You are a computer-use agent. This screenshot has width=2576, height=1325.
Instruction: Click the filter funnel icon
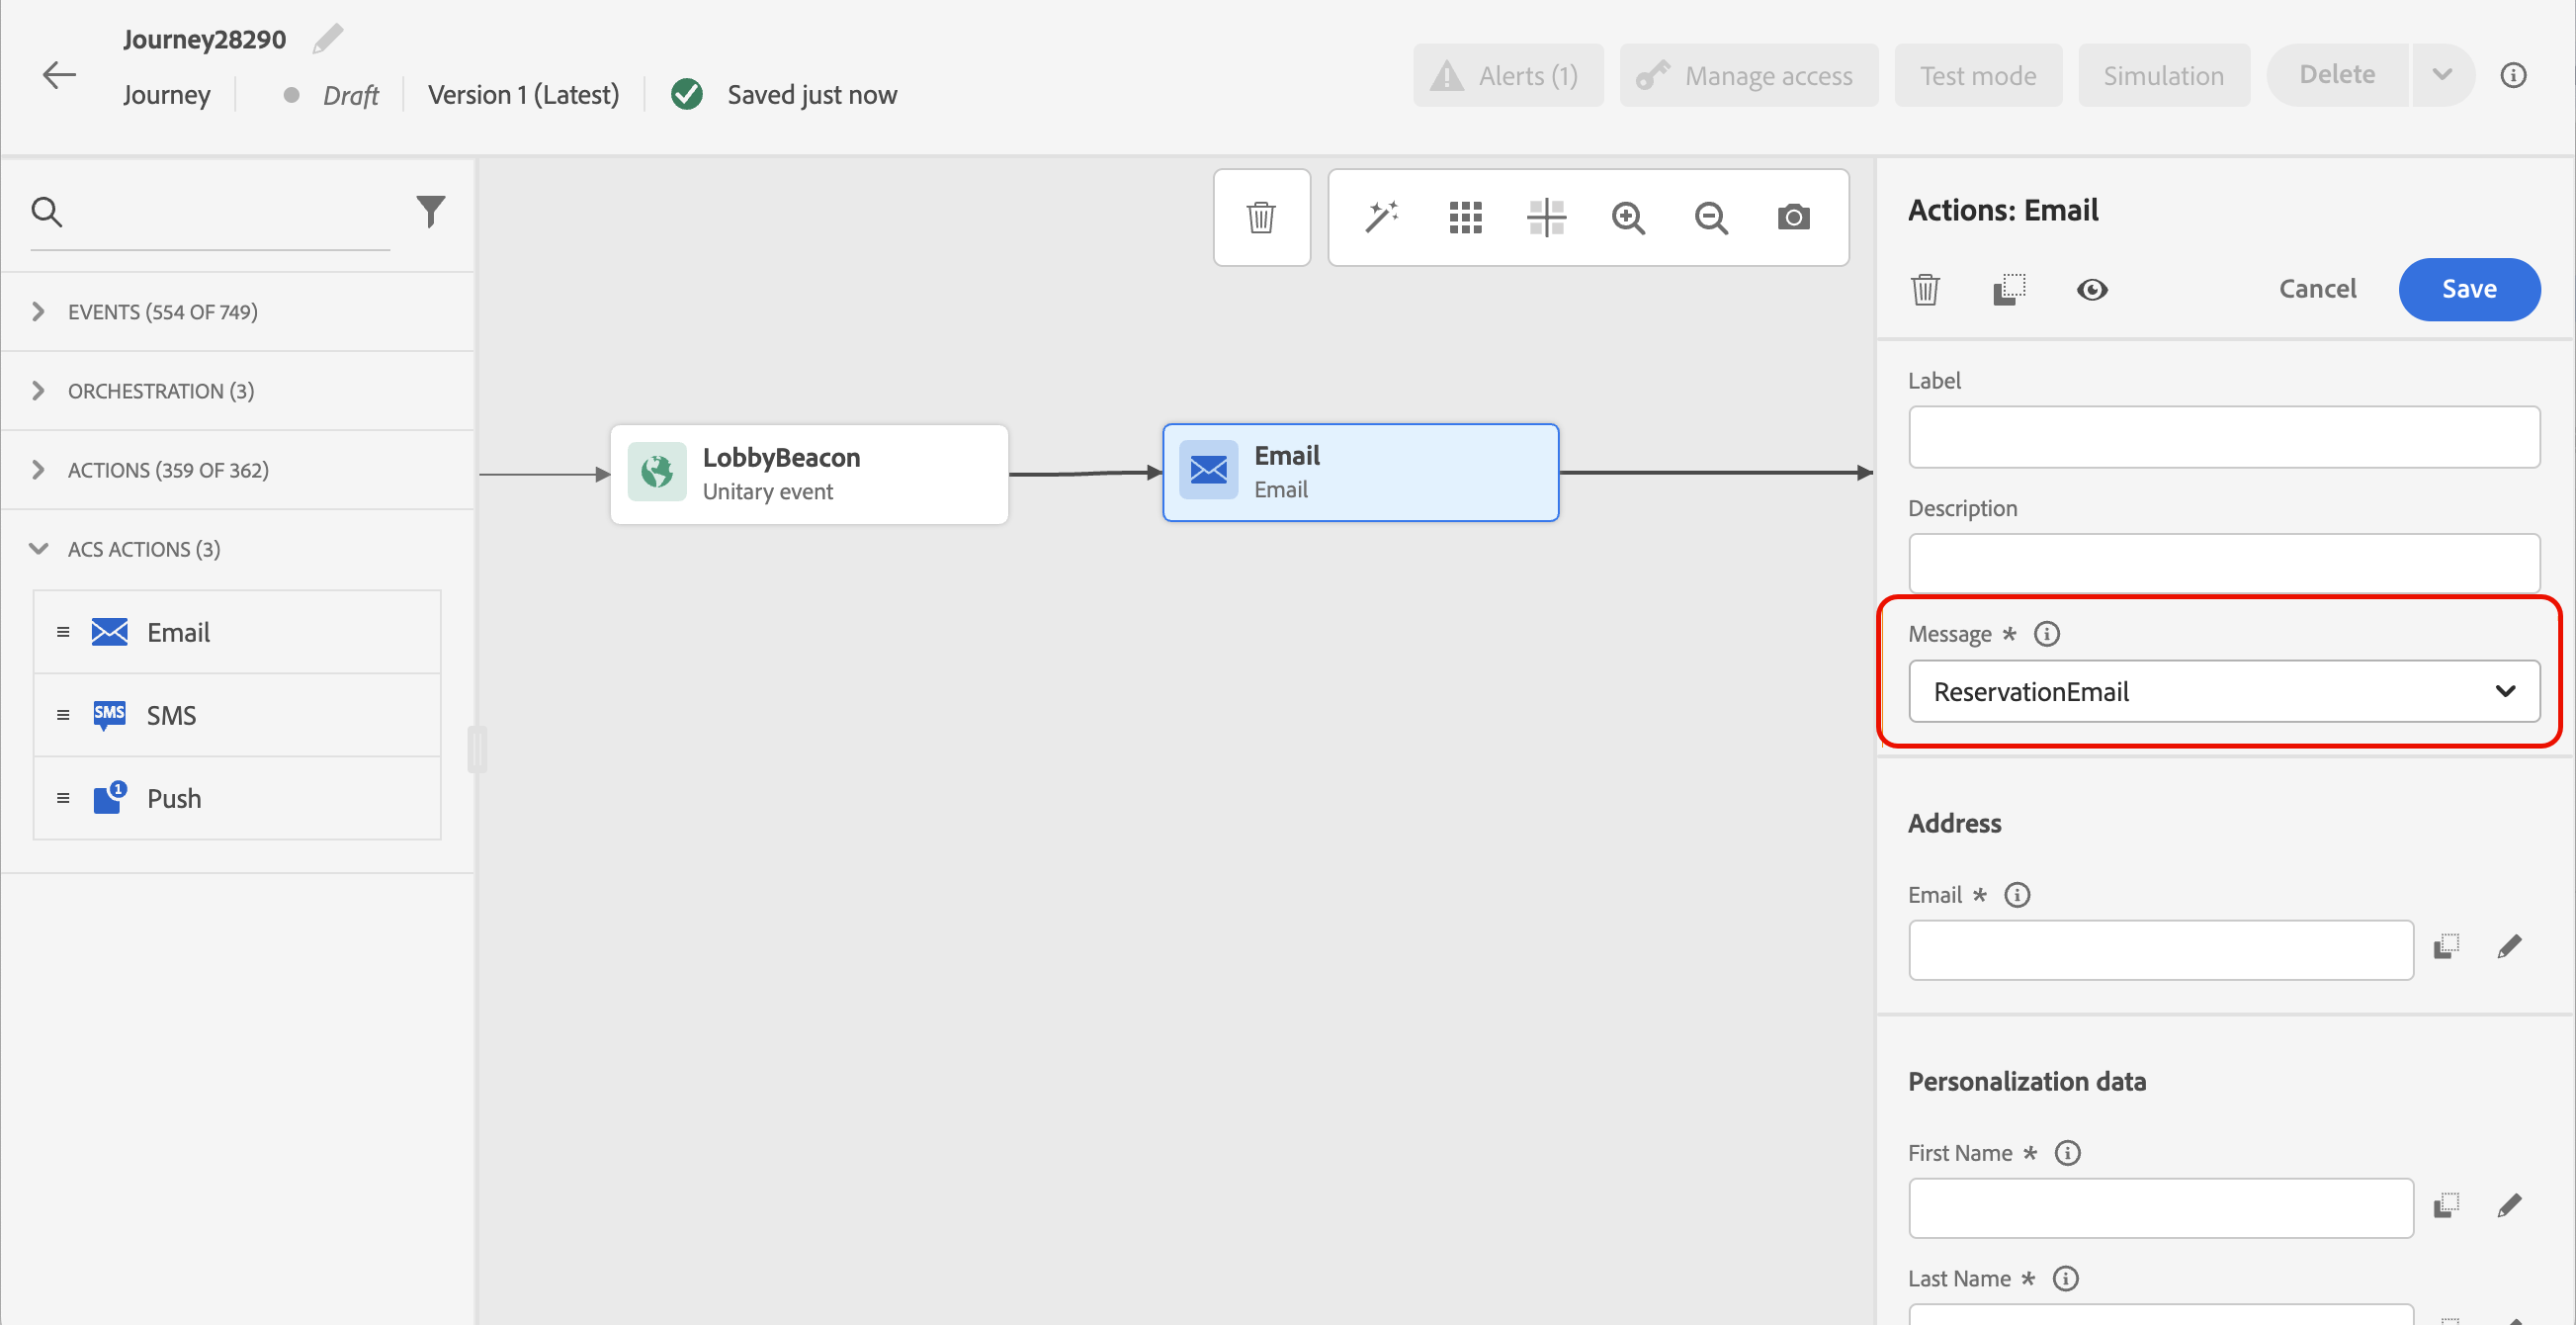pos(430,211)
